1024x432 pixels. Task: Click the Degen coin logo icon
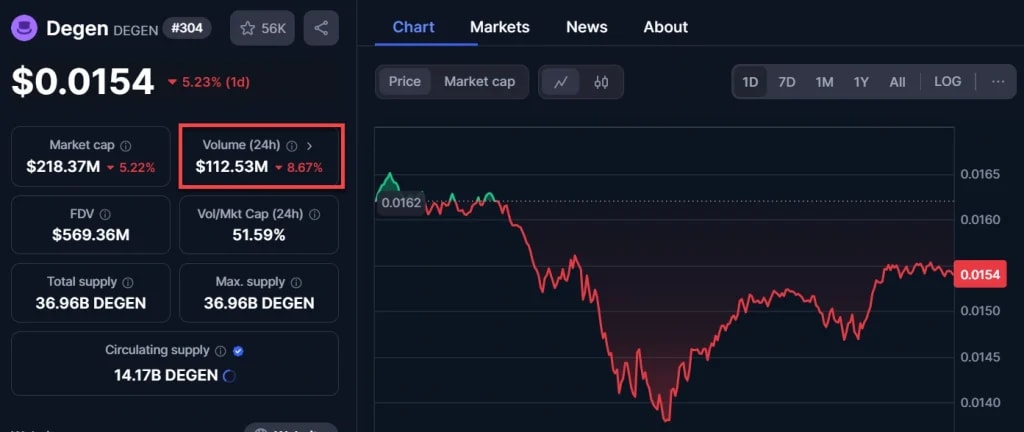pyautogui.click(x=26, y=28)
